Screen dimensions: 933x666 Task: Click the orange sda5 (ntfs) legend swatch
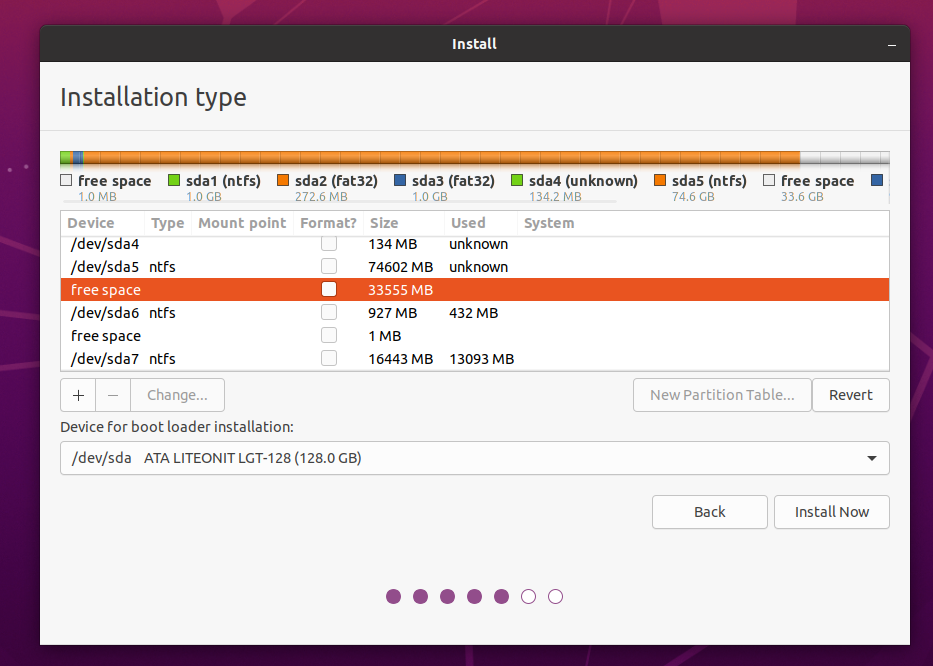coord(660,180)
